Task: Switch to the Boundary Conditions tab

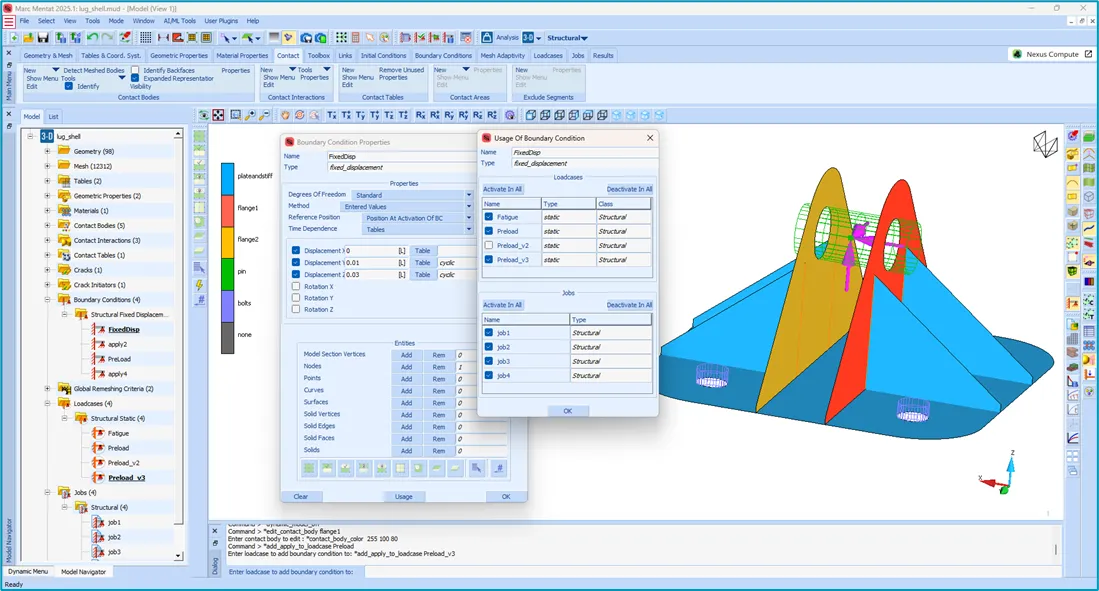Action: coord(443,56)
